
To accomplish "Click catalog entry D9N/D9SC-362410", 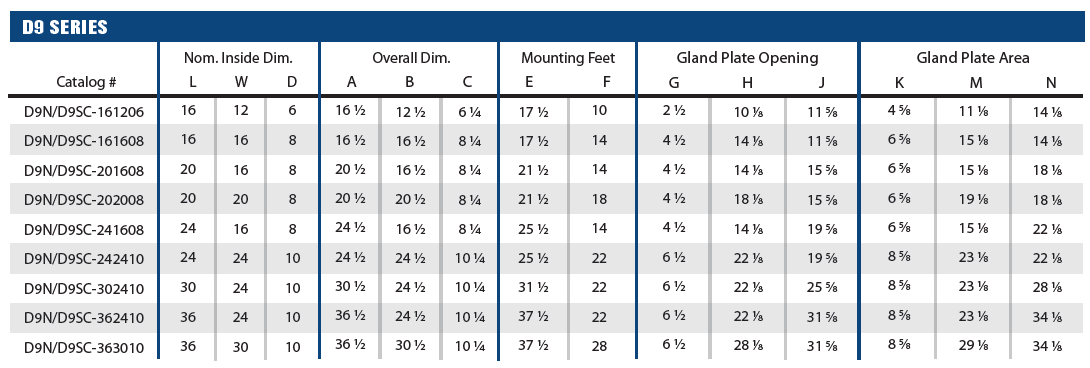I will (x=84, y=318).
